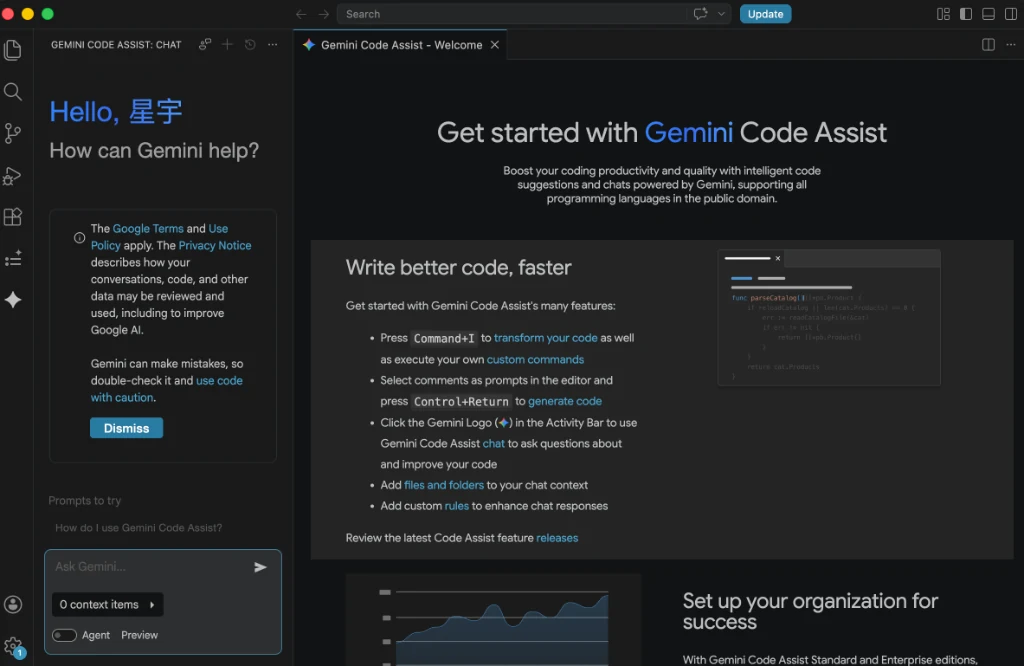Open the Customize Layout icon
This screenshot has height=666, width=1024.
click(943, 14)
